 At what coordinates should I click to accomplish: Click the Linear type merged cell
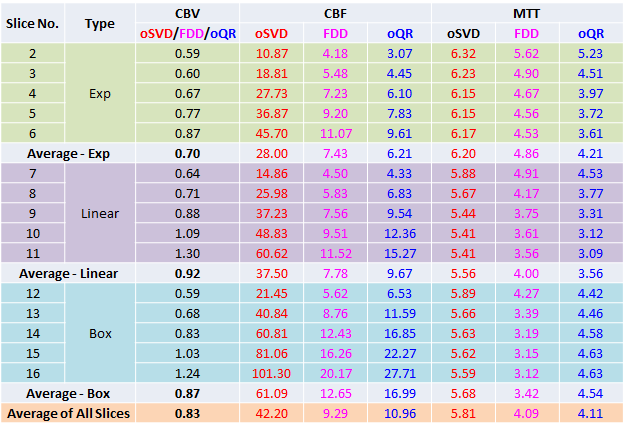pos(99,214)
